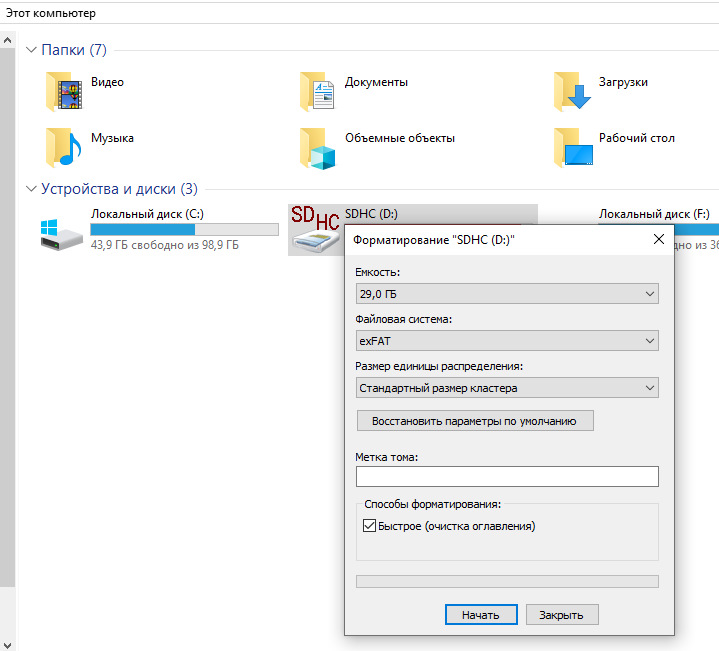The height and width of the screenshot is (651, 719).
Task: Click the C: drive usage bar
Action: point(184,229)
